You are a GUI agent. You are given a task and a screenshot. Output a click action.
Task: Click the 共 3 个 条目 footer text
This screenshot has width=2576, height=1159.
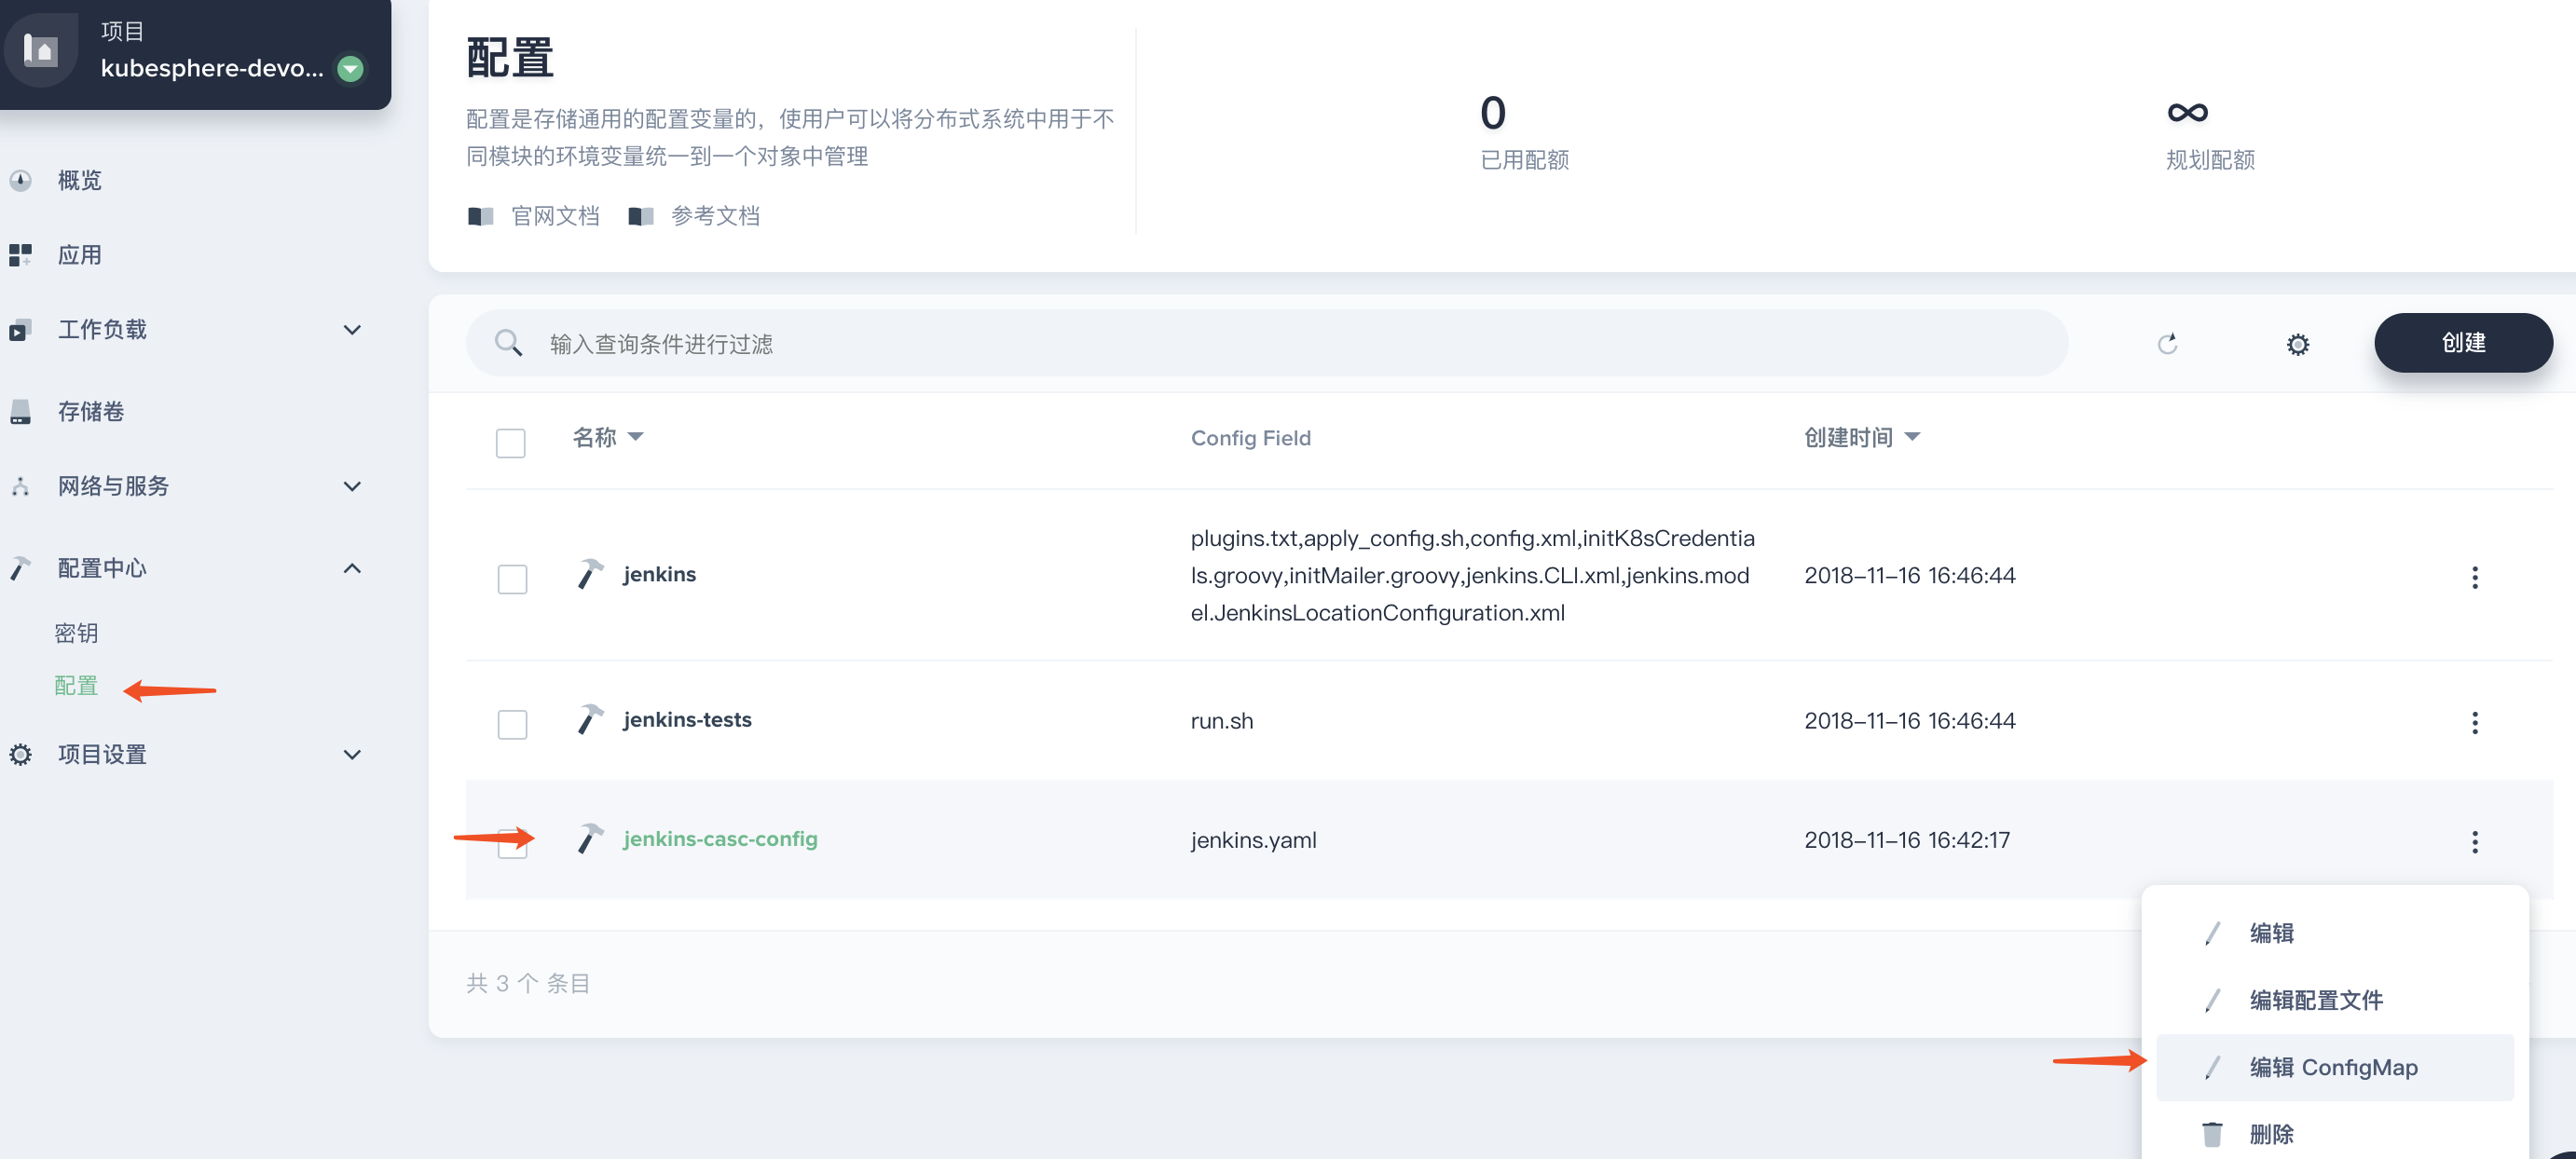[x=528, y=983]
